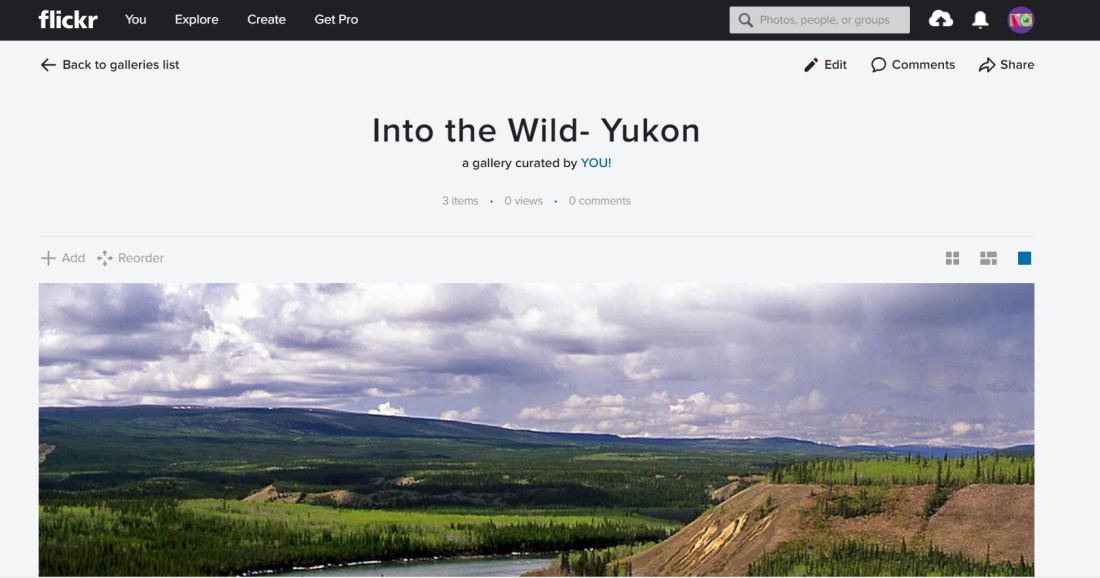1100x578 pixels.
Task: Select the large single-photo view
Action: (1024, 258)
